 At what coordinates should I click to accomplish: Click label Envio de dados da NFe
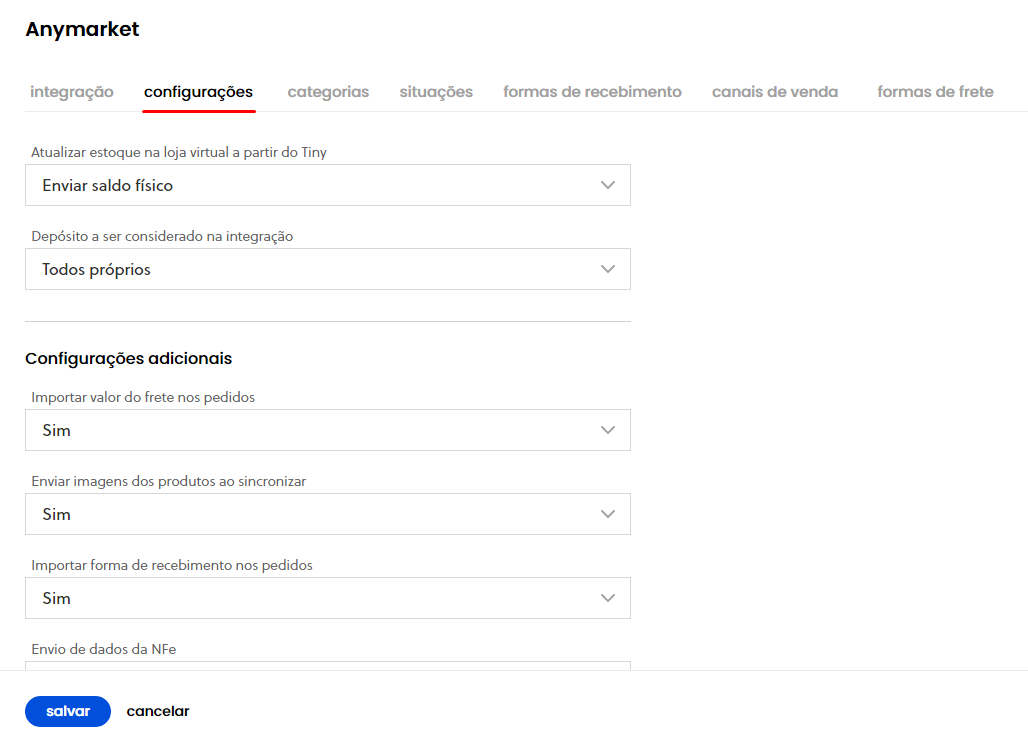104,649
